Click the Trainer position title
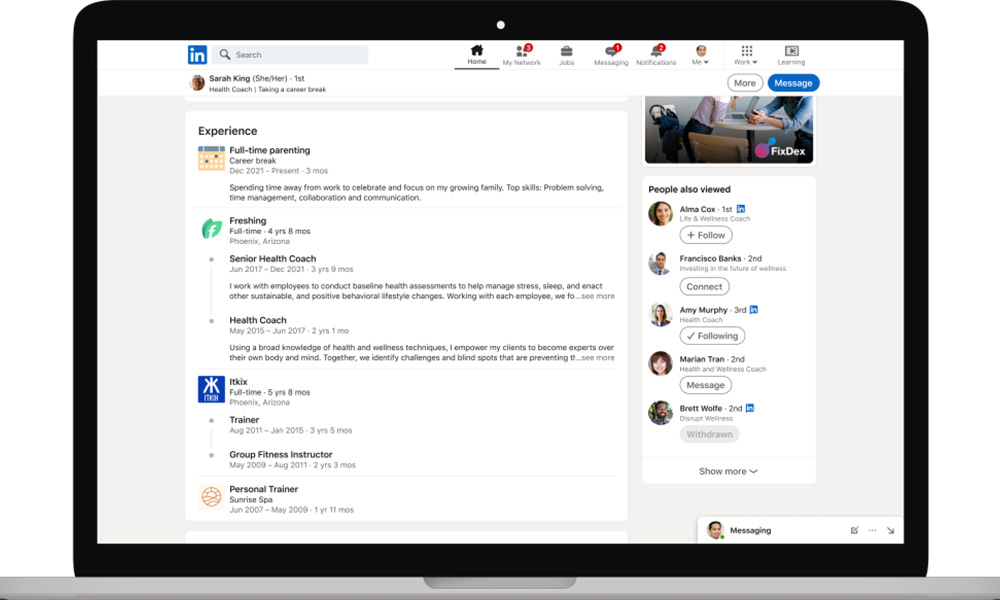 pos(244,420)
